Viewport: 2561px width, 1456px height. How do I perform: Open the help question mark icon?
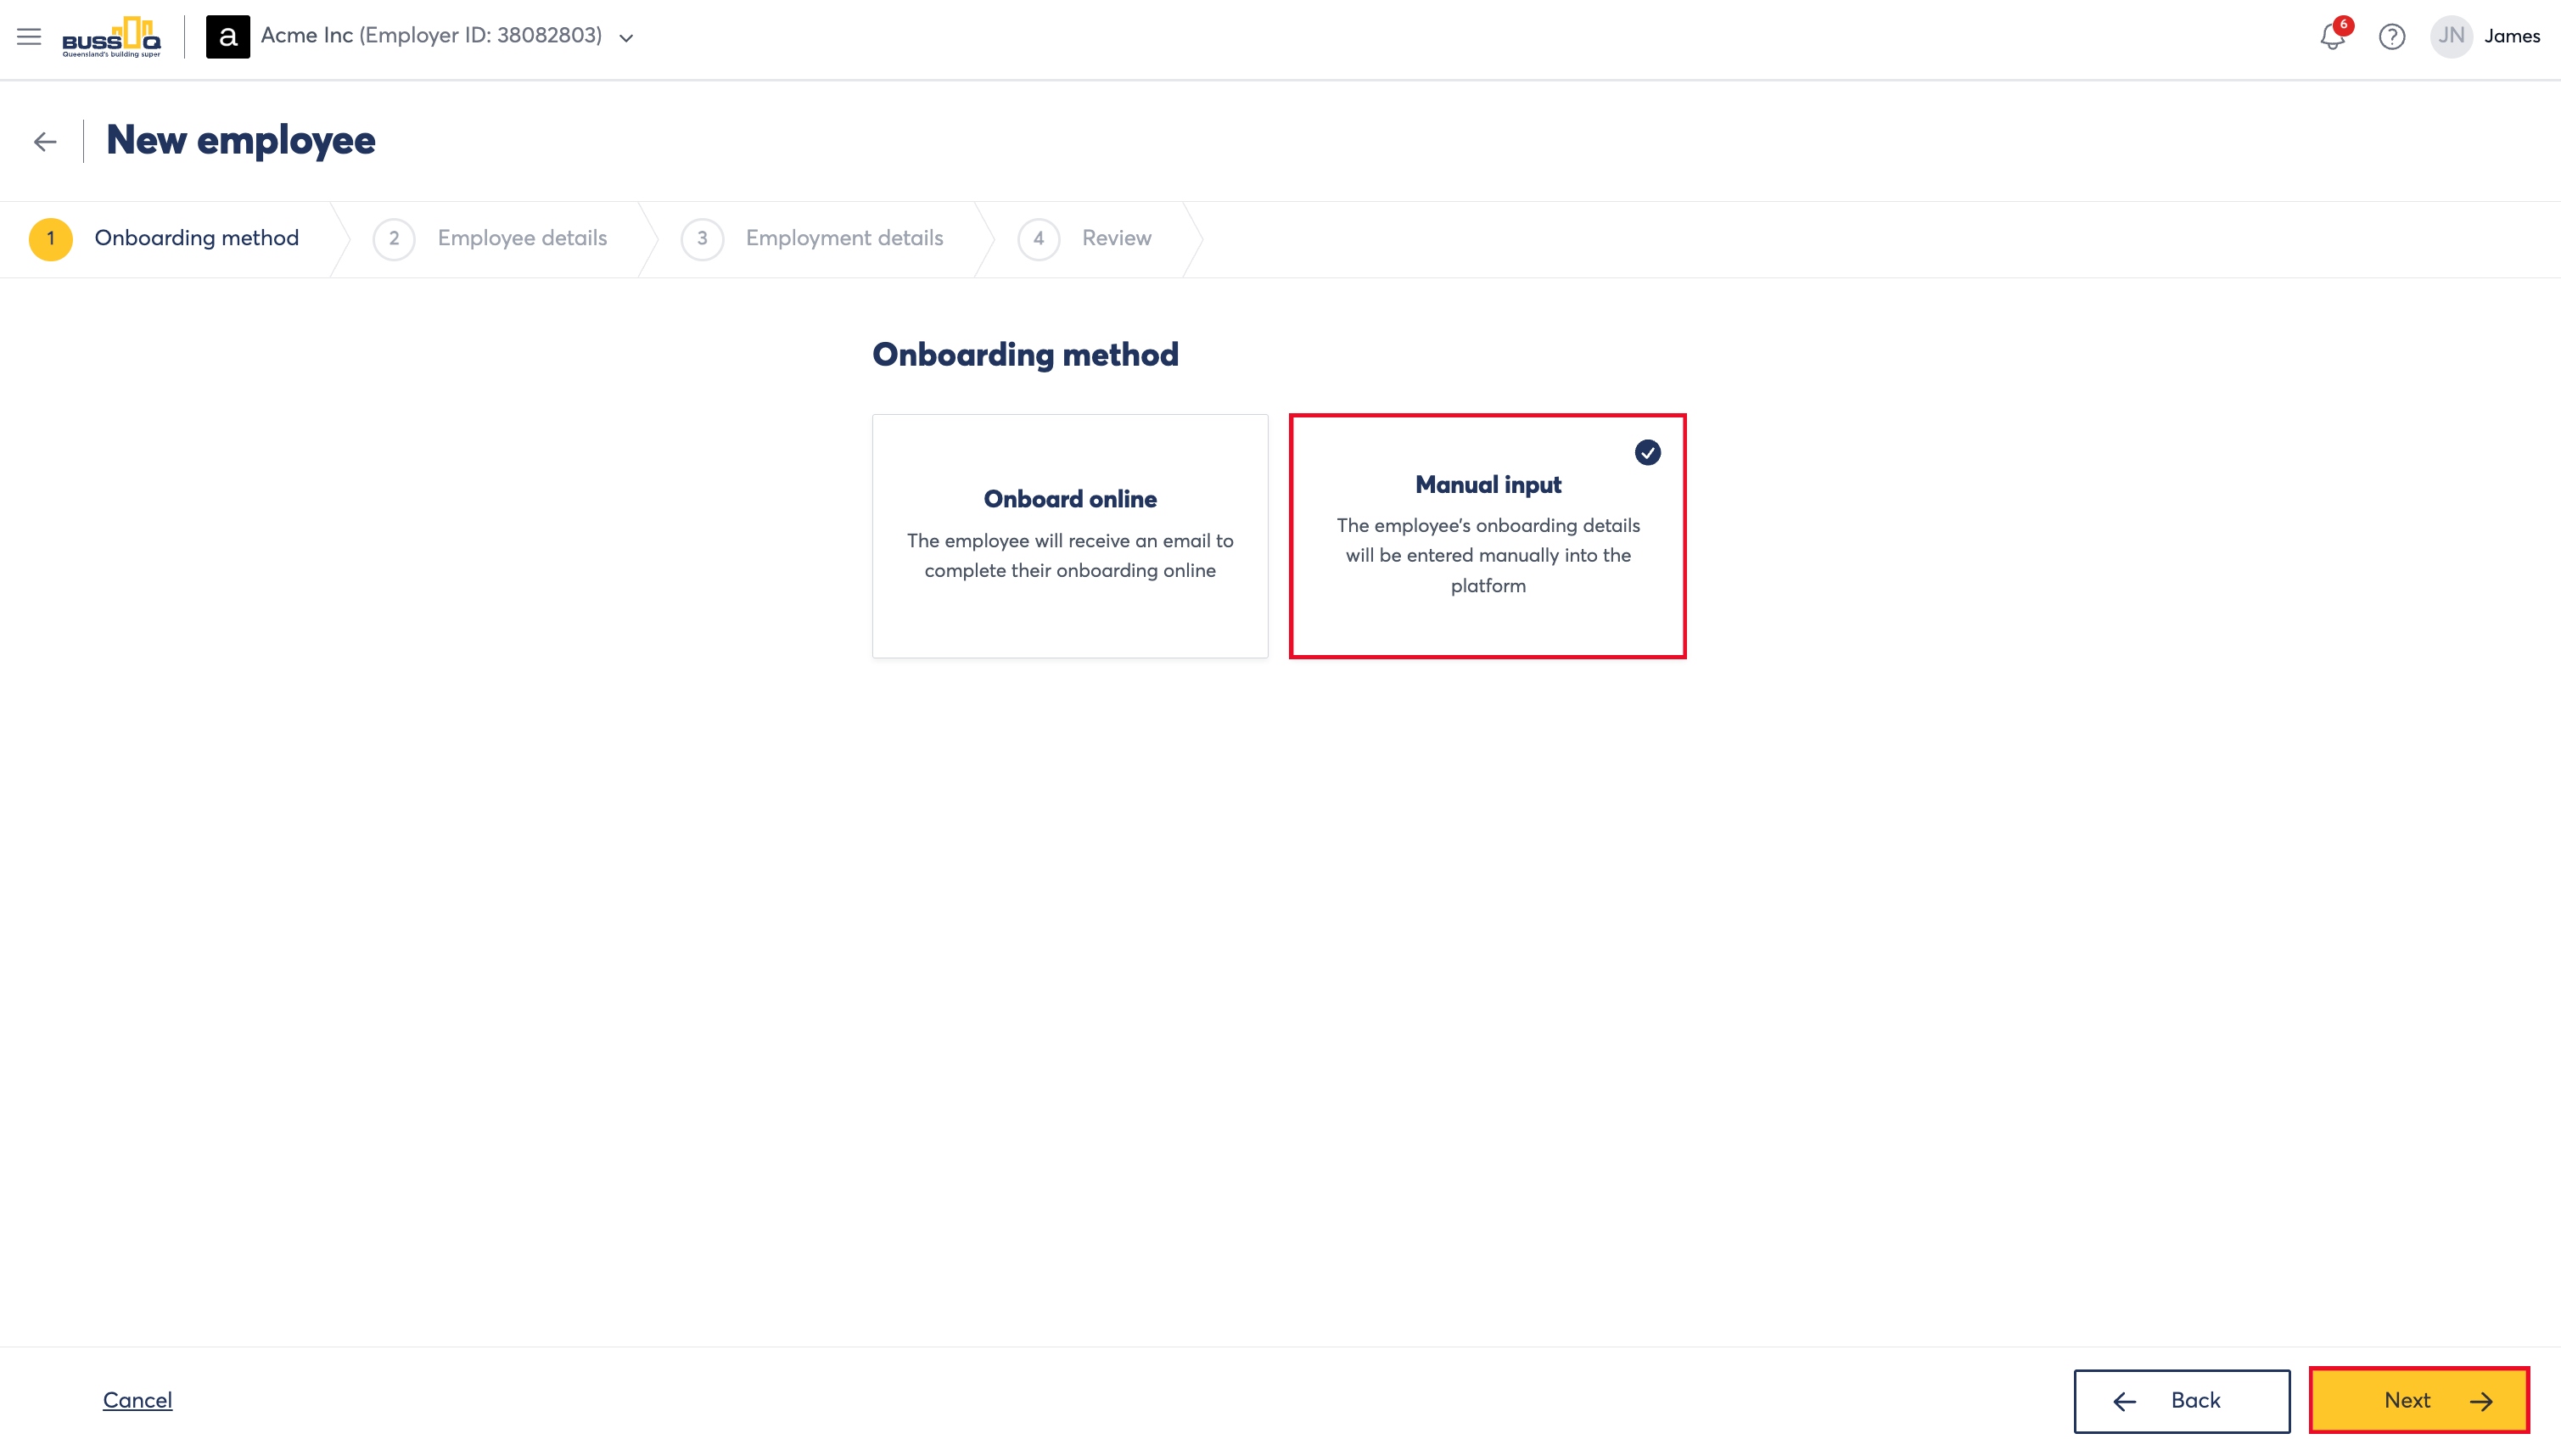coord(2392,37)
